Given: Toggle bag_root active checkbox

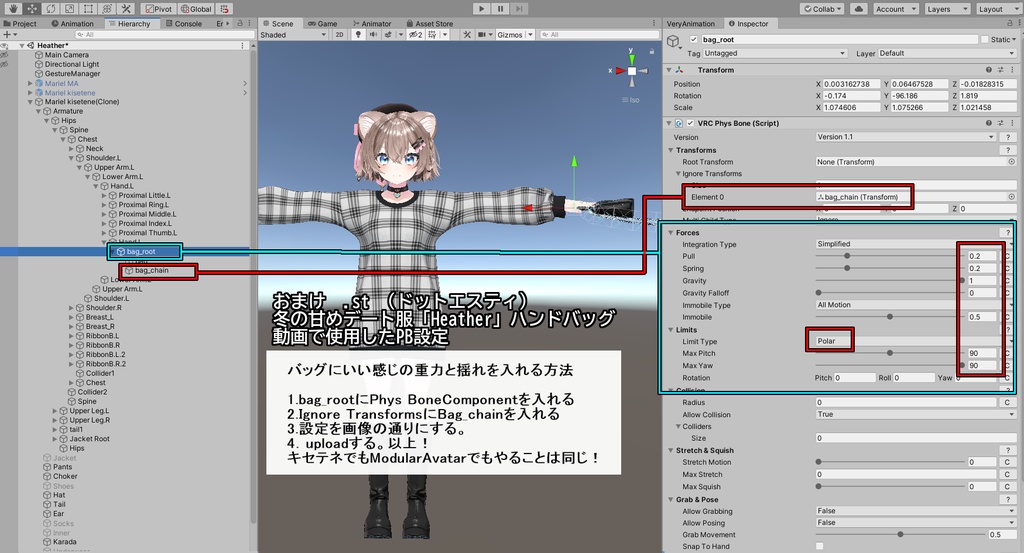Looking at the screenshot, I should click(x=694, y=40).
